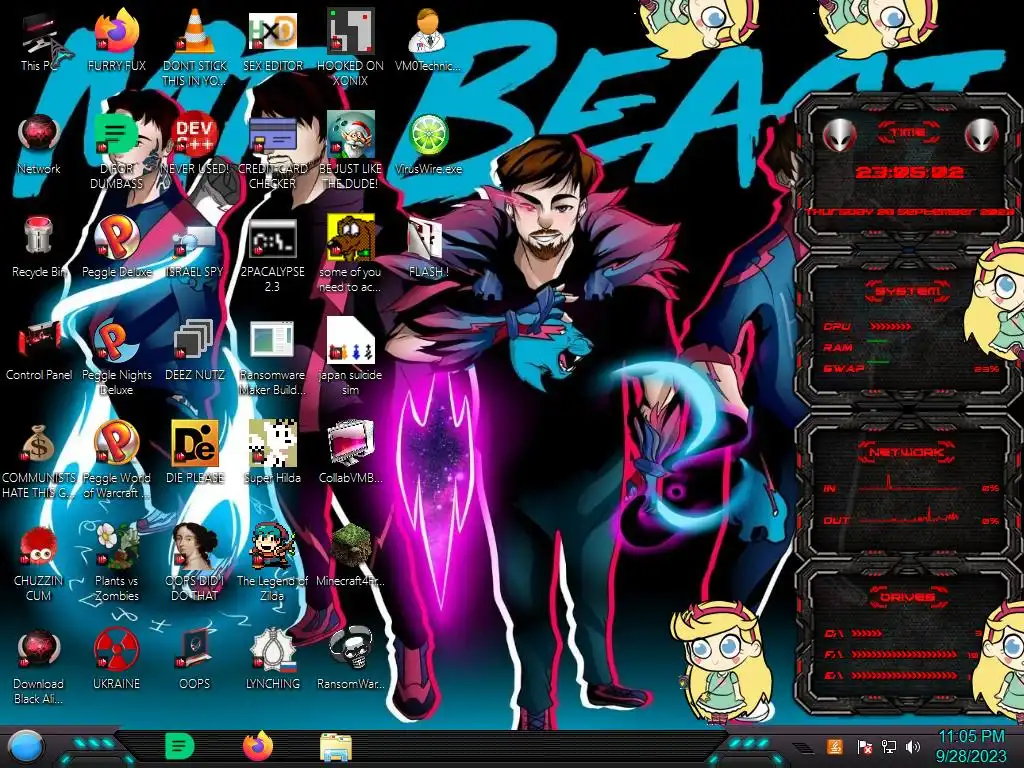Open the RansomWar skull icon
This screenshot has width=1024, height=768.
(350, 658)
